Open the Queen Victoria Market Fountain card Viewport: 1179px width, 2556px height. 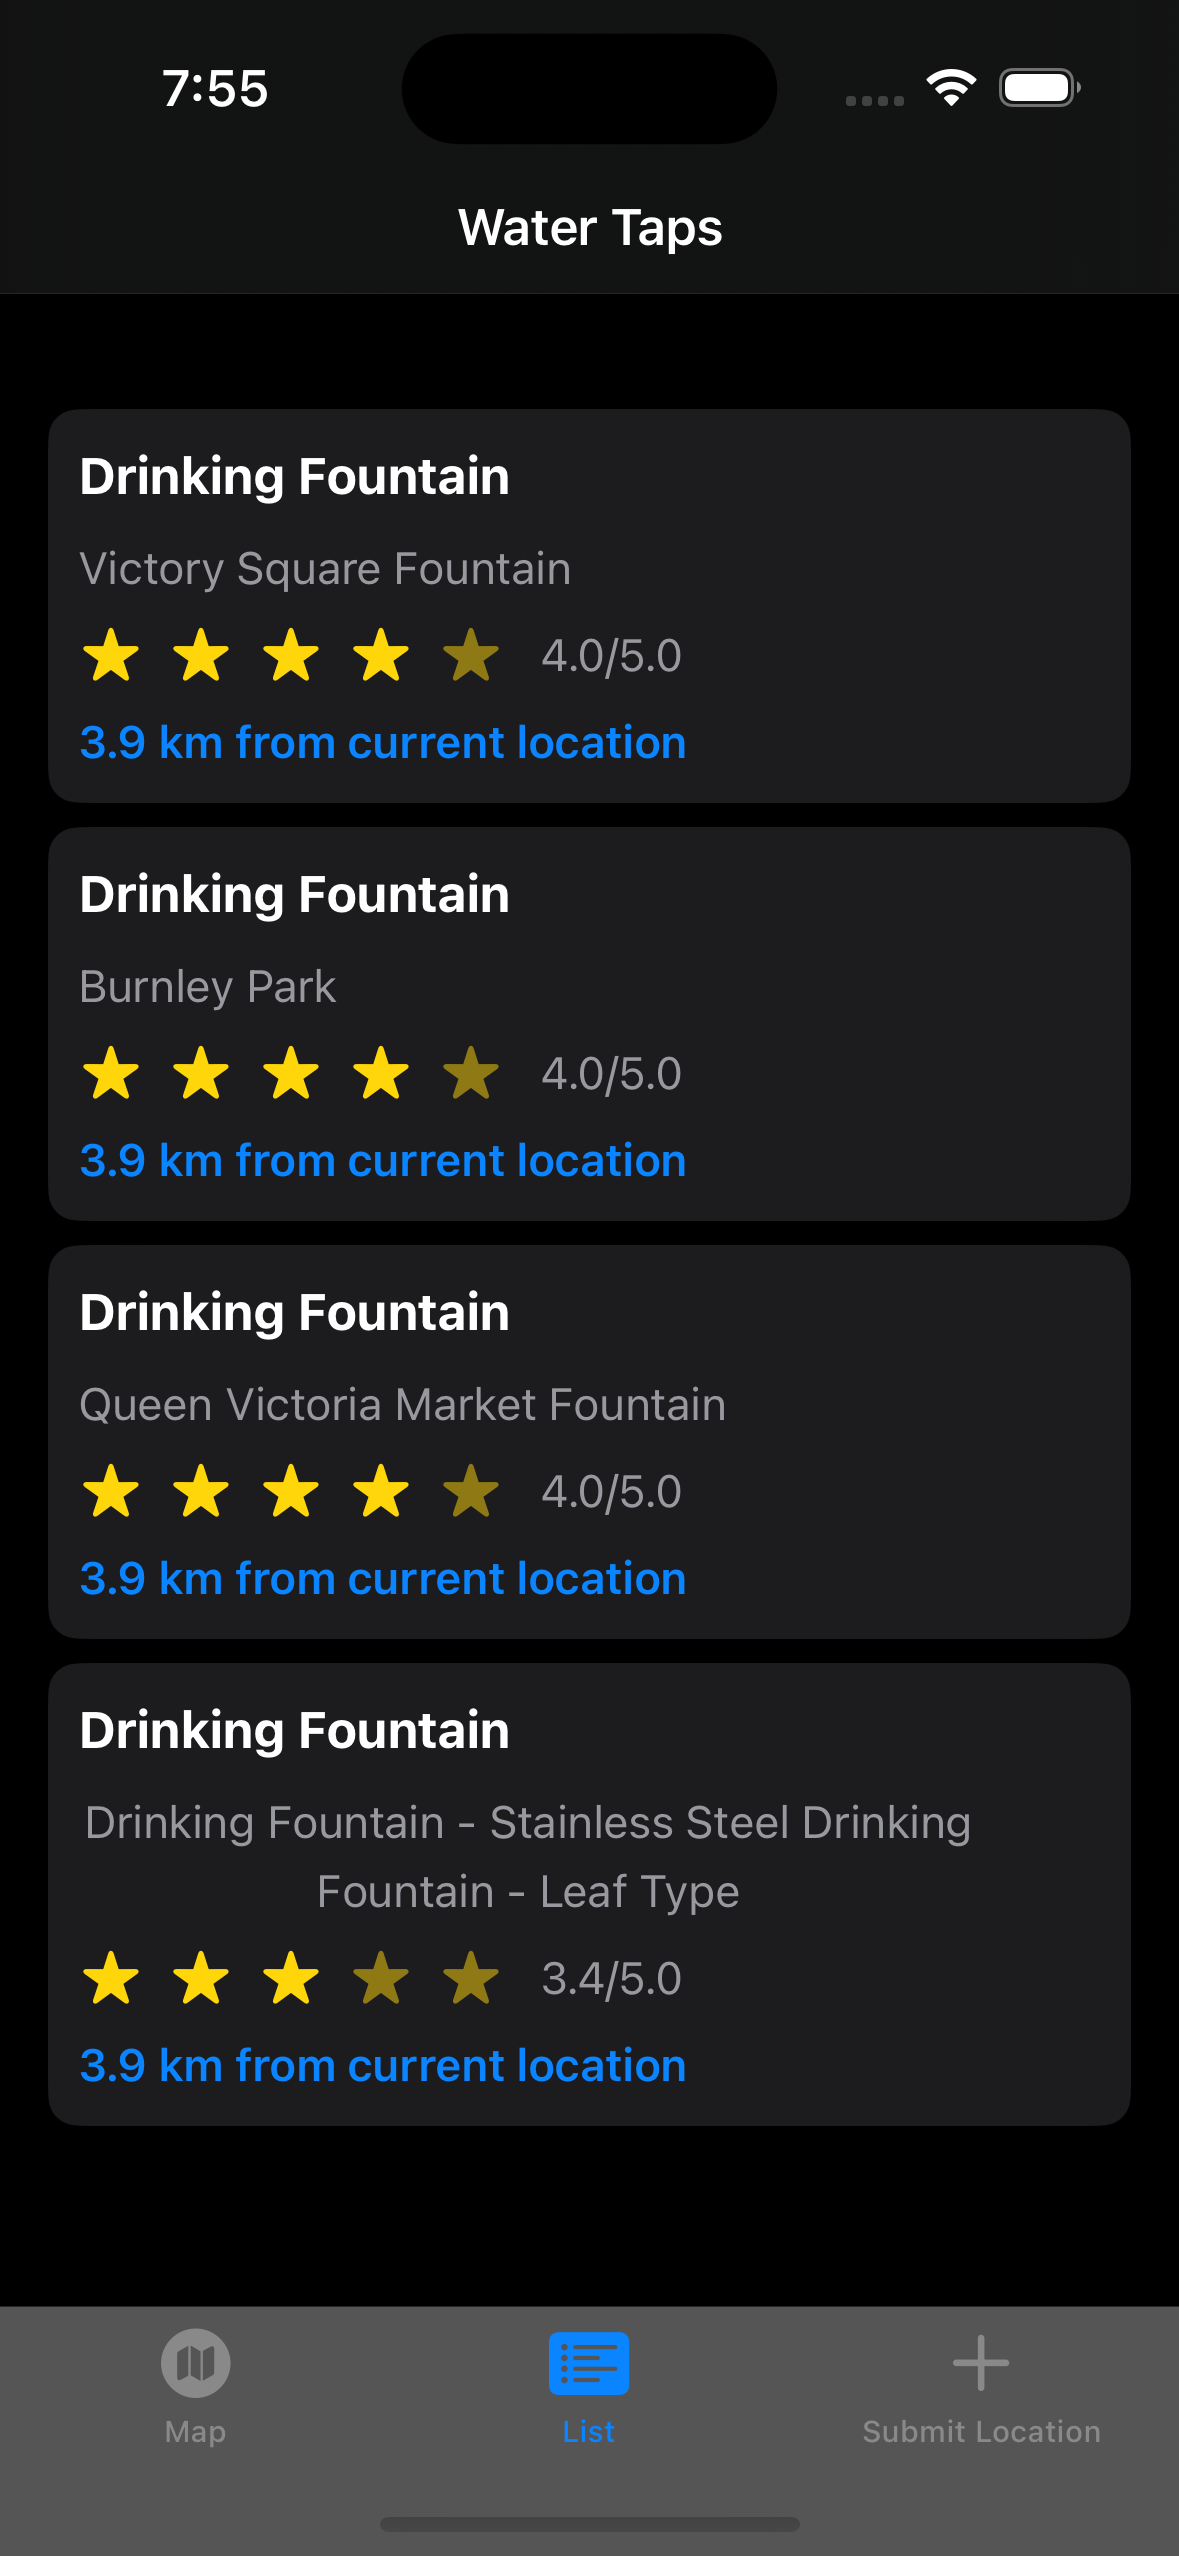[x=589, y=1442]
